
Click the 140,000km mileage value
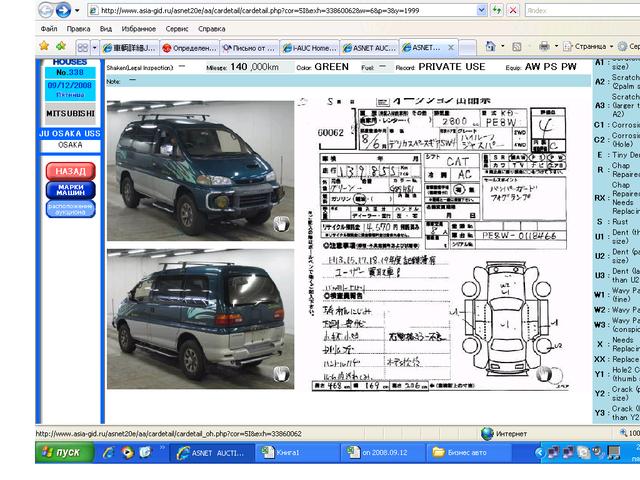[x=255, y=67]
